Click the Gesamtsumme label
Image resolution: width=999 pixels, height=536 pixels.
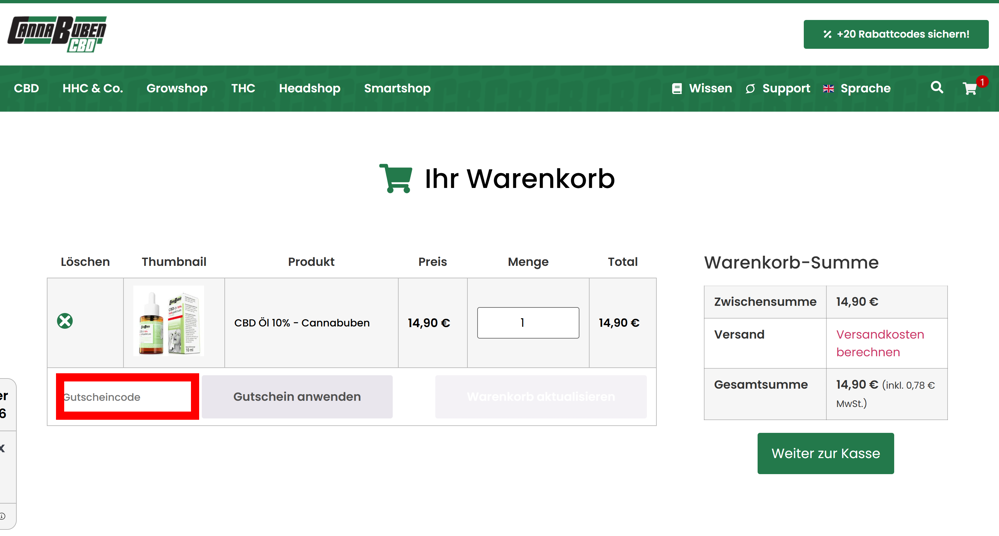[761, 384]
